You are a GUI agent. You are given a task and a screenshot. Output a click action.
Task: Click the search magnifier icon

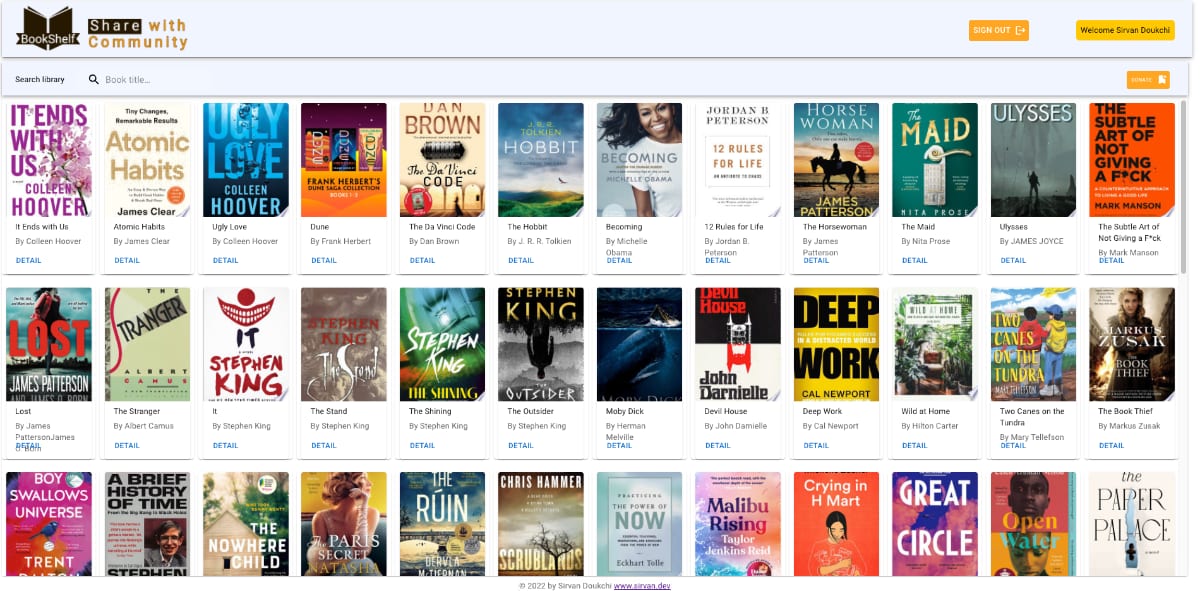[x=94, y=79]
